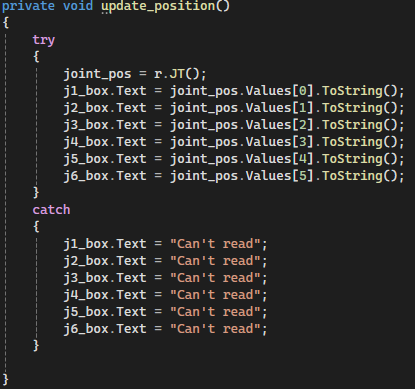Click the index 3 in Values[3]
415x389 pixels.
click(303, 142)
